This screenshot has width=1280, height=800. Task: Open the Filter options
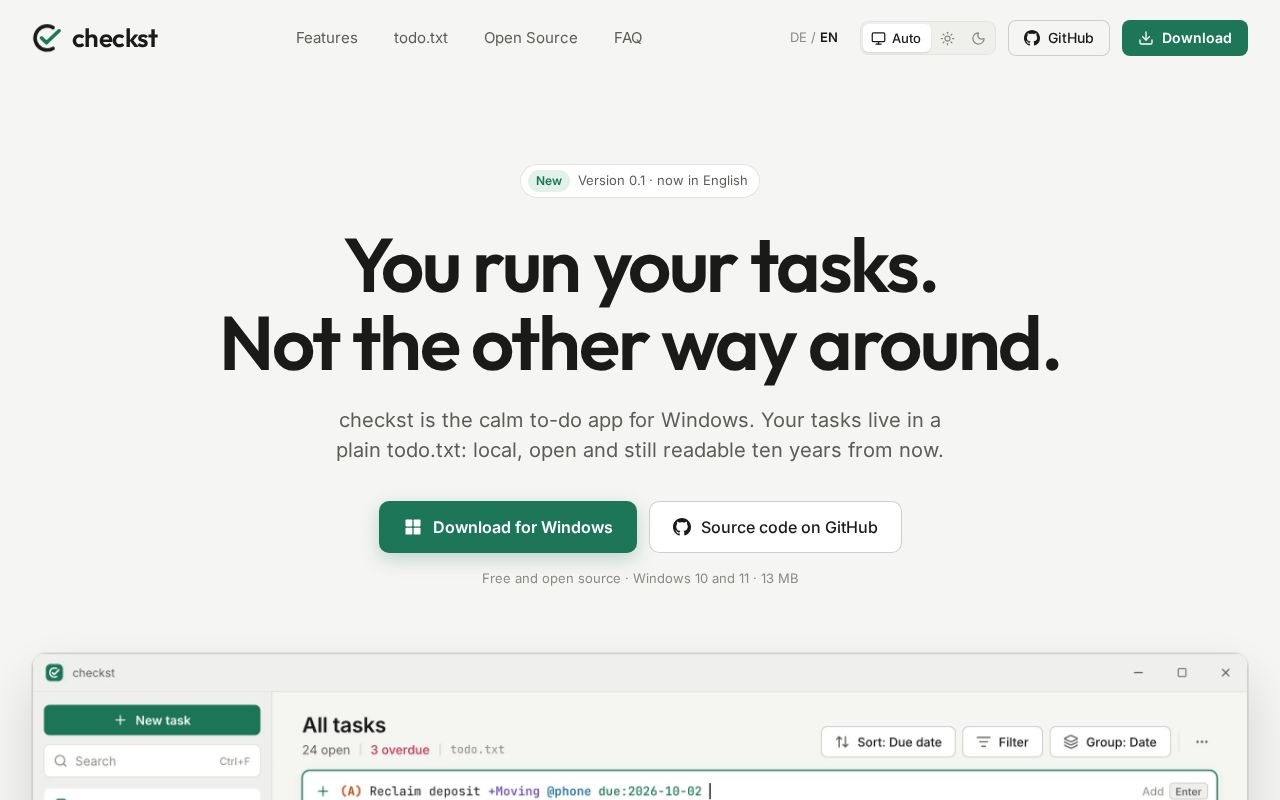(x=1002, y=742)
